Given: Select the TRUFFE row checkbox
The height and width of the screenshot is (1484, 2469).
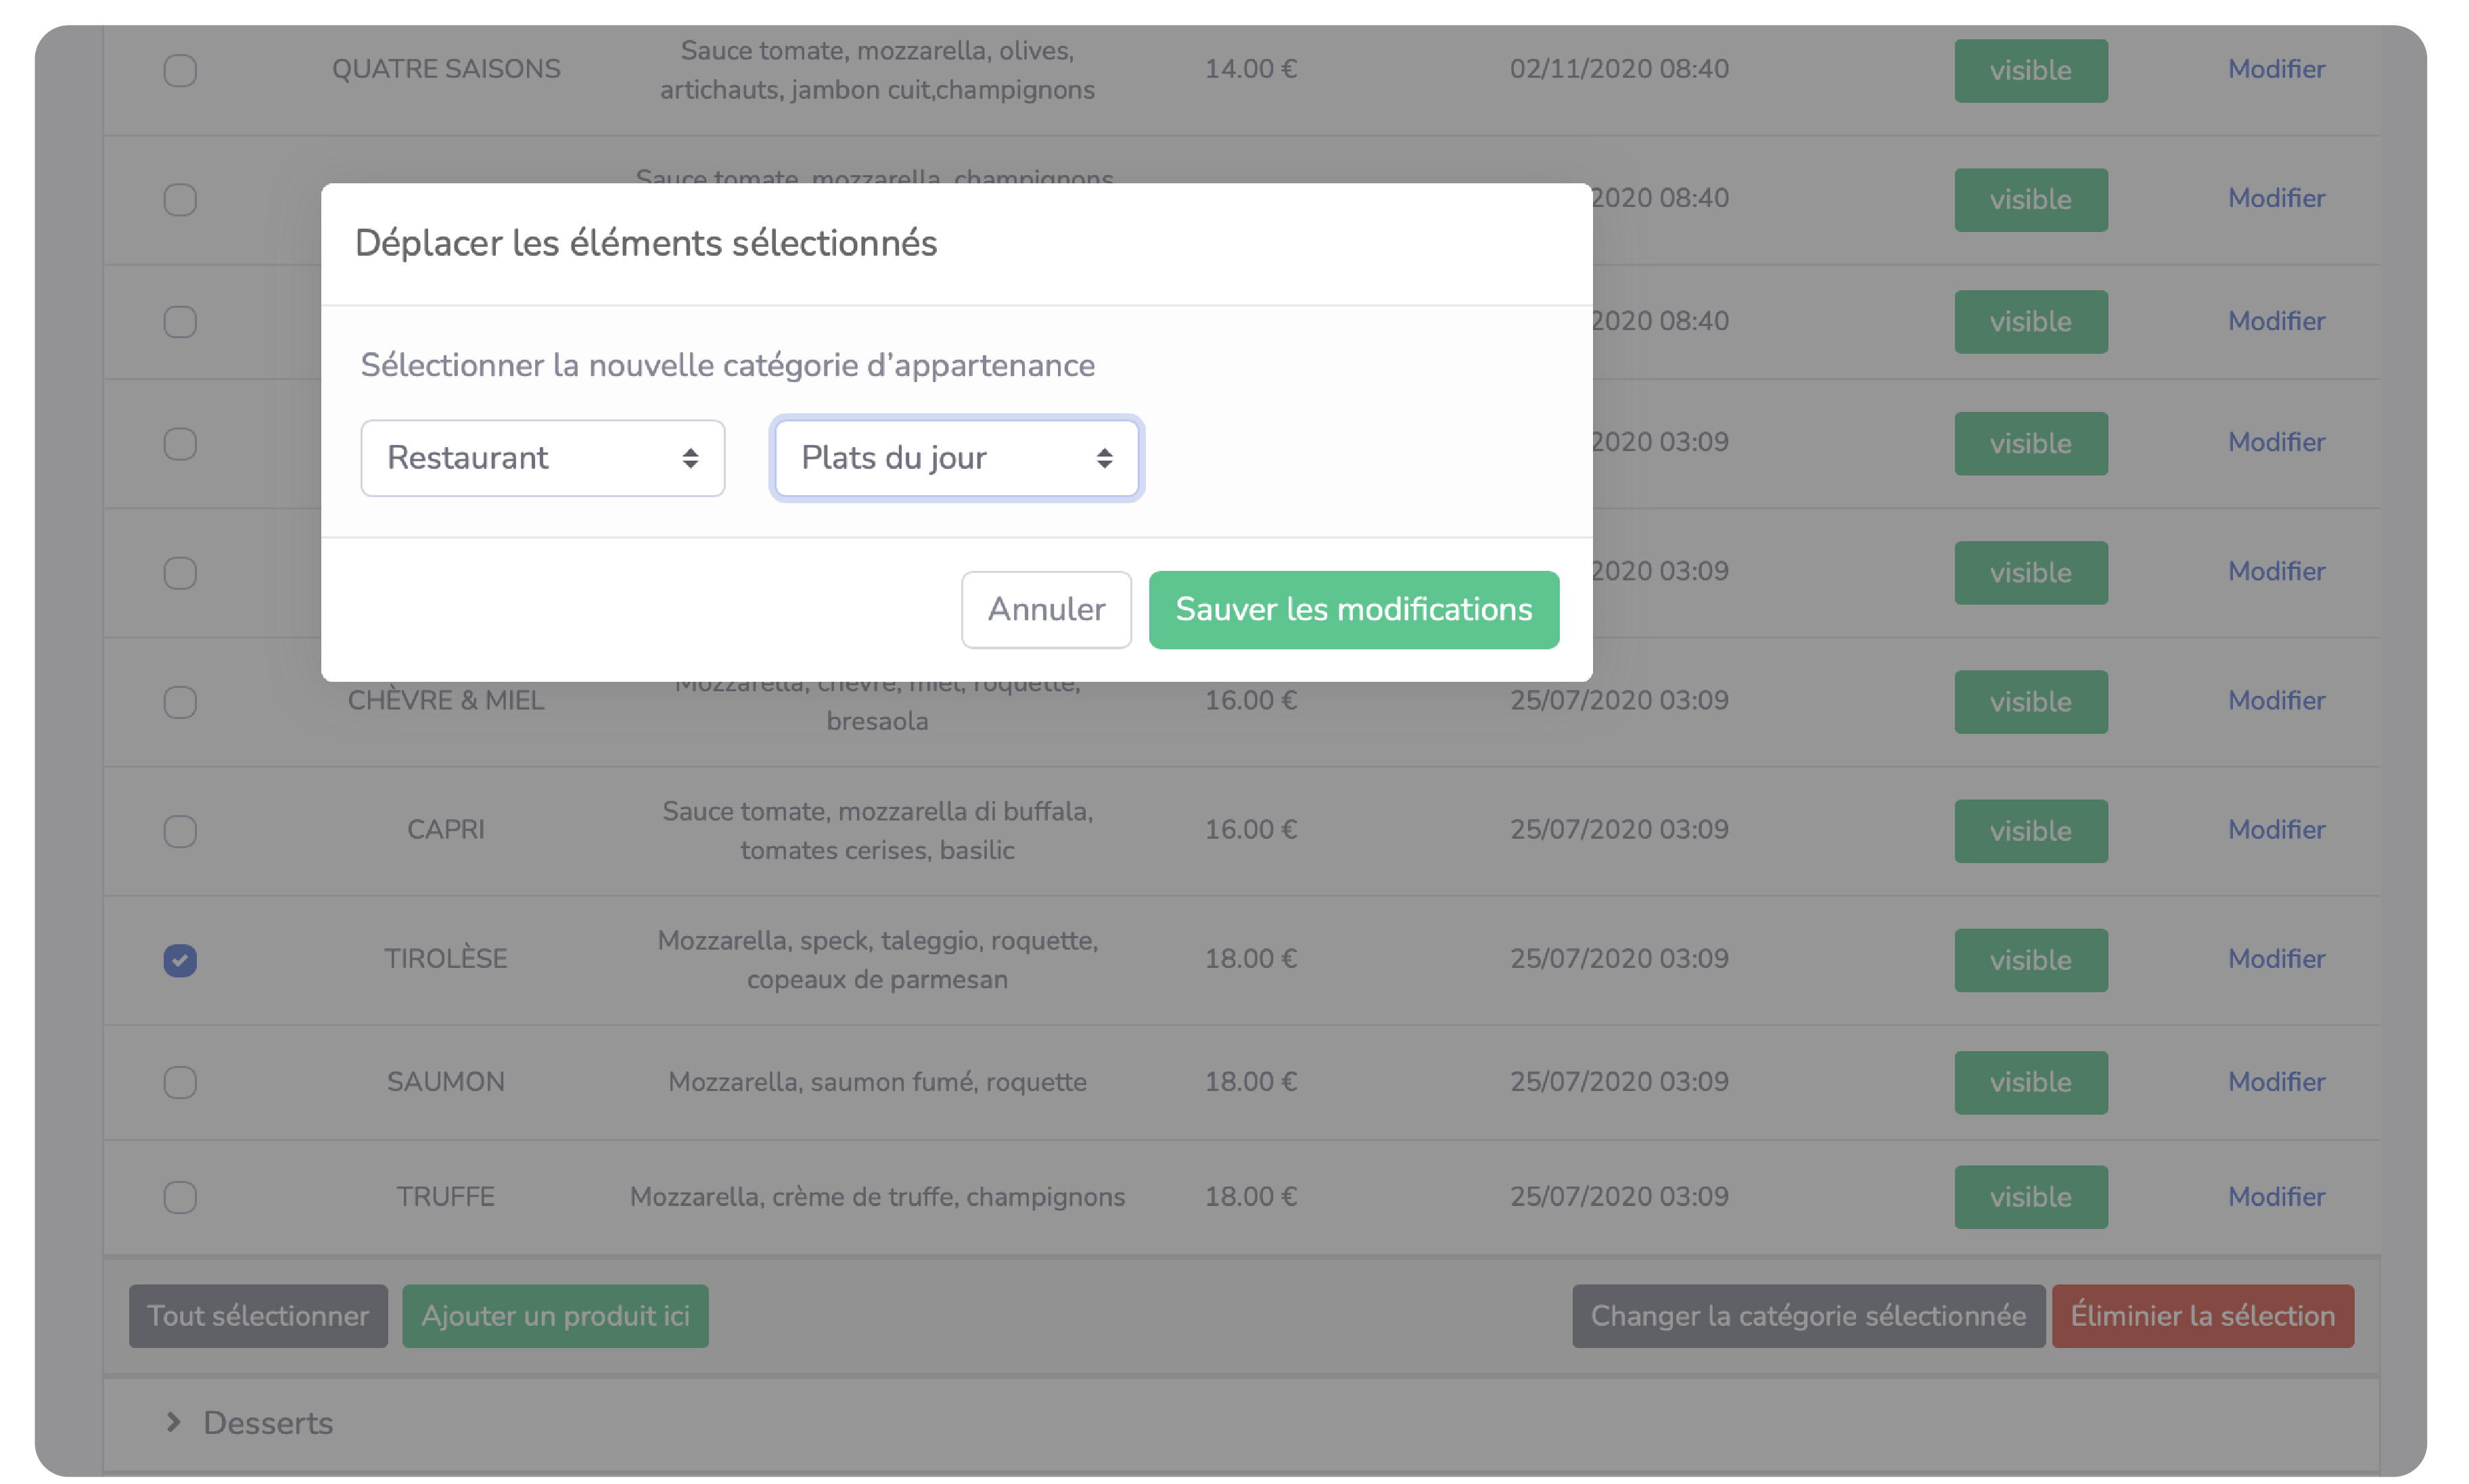Looking at the screenshot, I should [180, 1197].
